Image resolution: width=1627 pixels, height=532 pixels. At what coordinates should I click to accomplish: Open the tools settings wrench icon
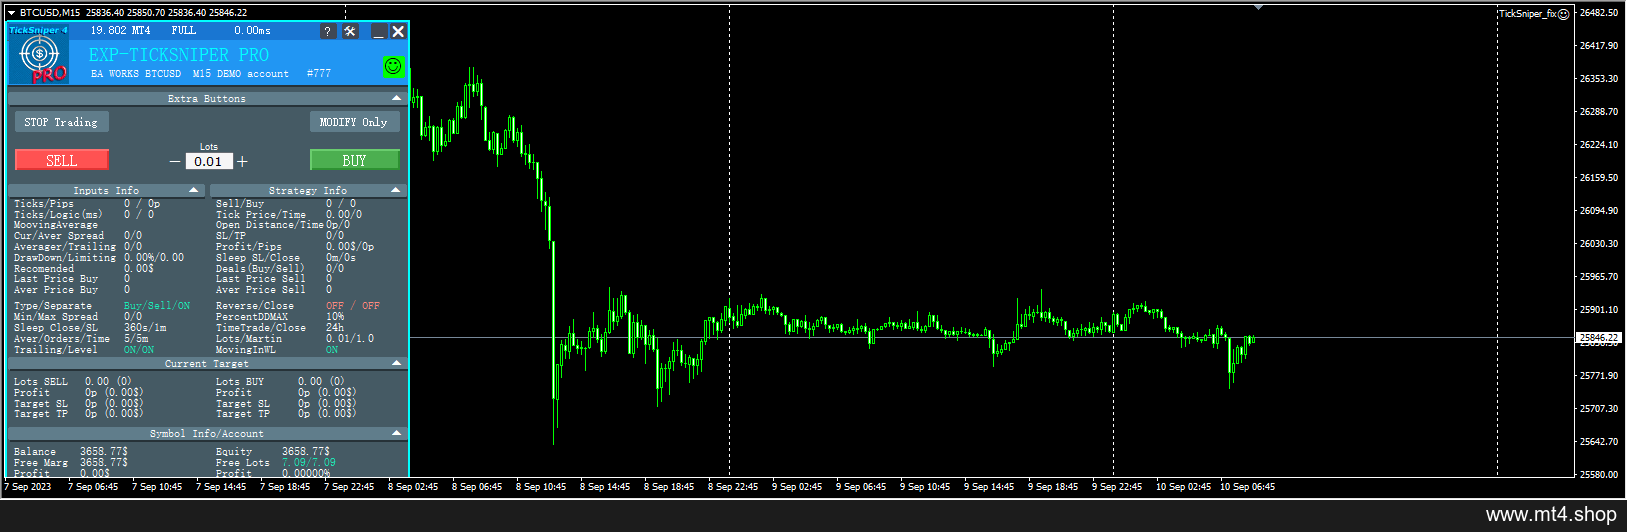coord(350,32)
